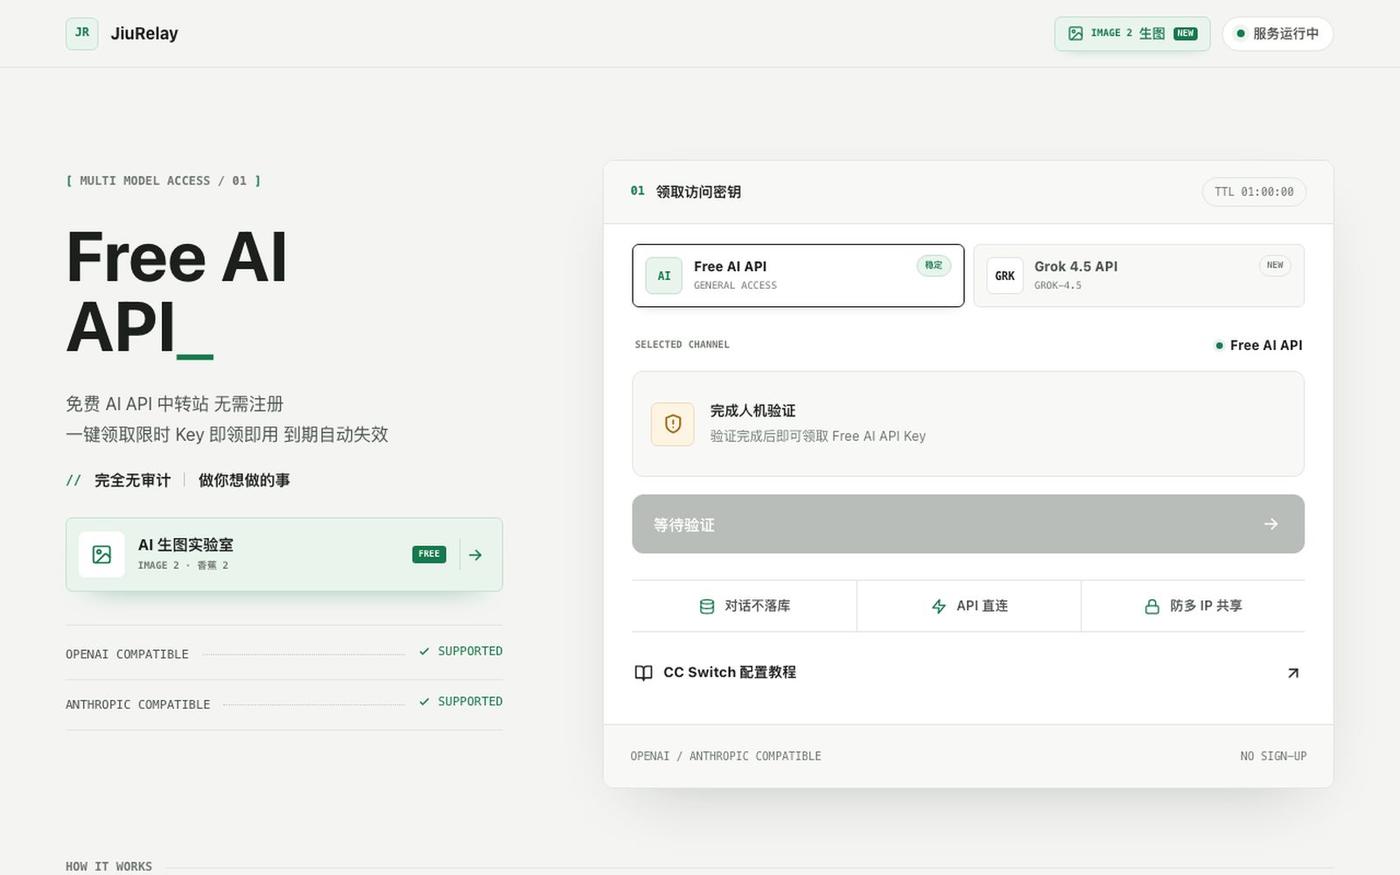Click the 服务运行中 status pill
The height and width of the screenshot is (875, 1400).
pyautogui.click(x=1277, y=33)
